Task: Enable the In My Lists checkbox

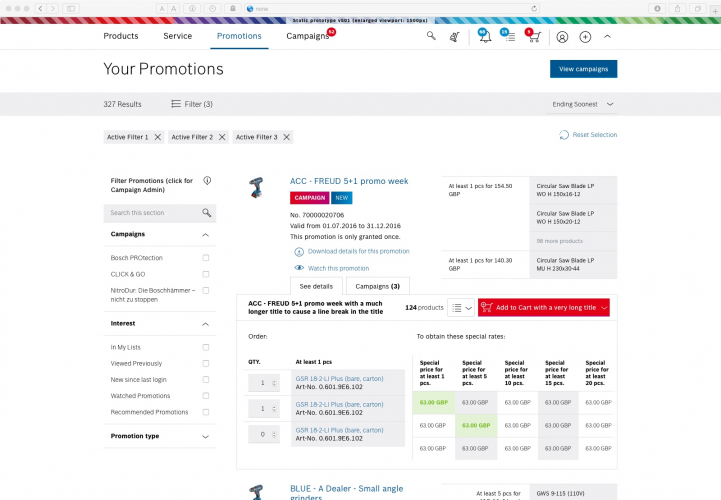Action: click(206, 347)
